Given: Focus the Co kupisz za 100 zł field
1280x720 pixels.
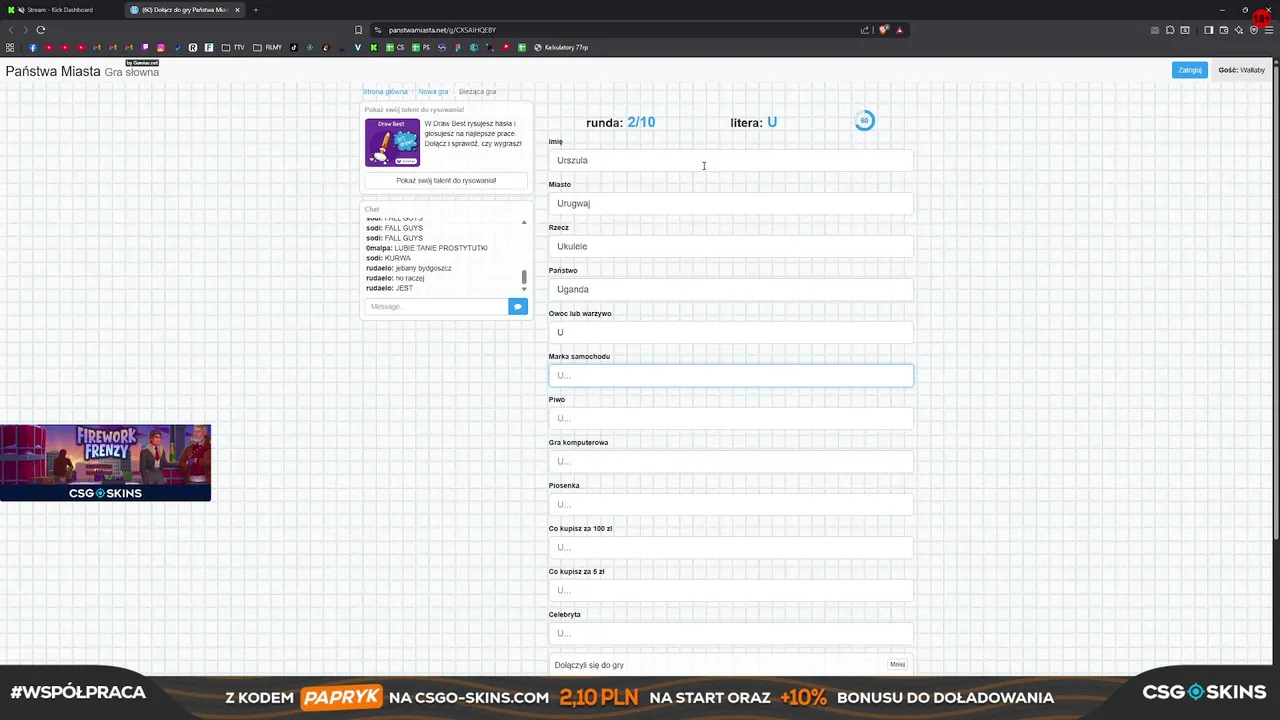Looking at the screenshot, I should 731,547.
